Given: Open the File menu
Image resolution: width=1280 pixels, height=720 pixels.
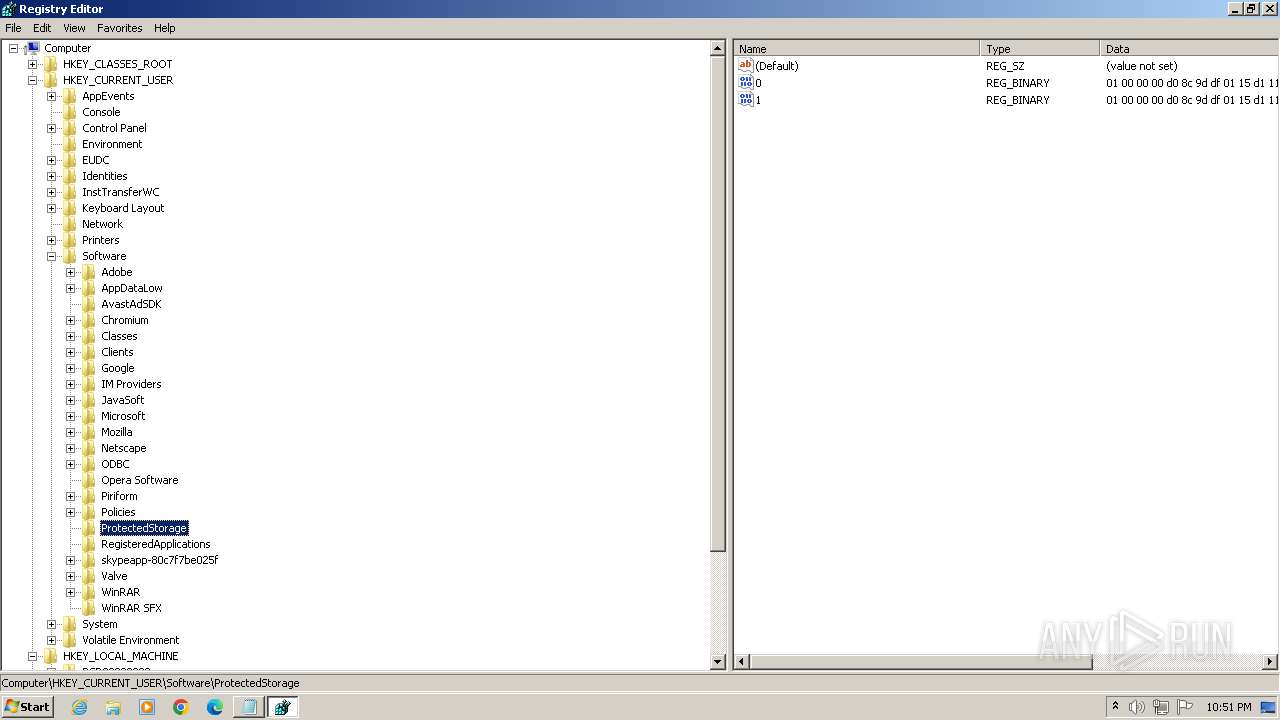Looking at the screenshot, I should [13, 28].
